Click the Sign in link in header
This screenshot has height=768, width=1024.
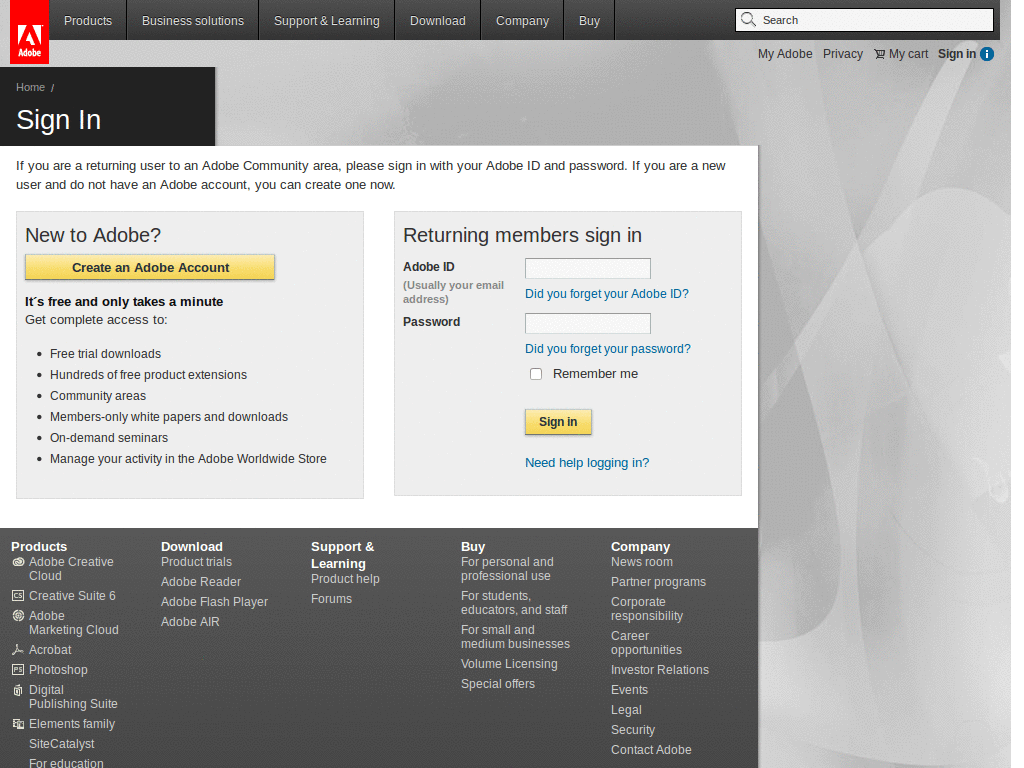tap(957, 54)
